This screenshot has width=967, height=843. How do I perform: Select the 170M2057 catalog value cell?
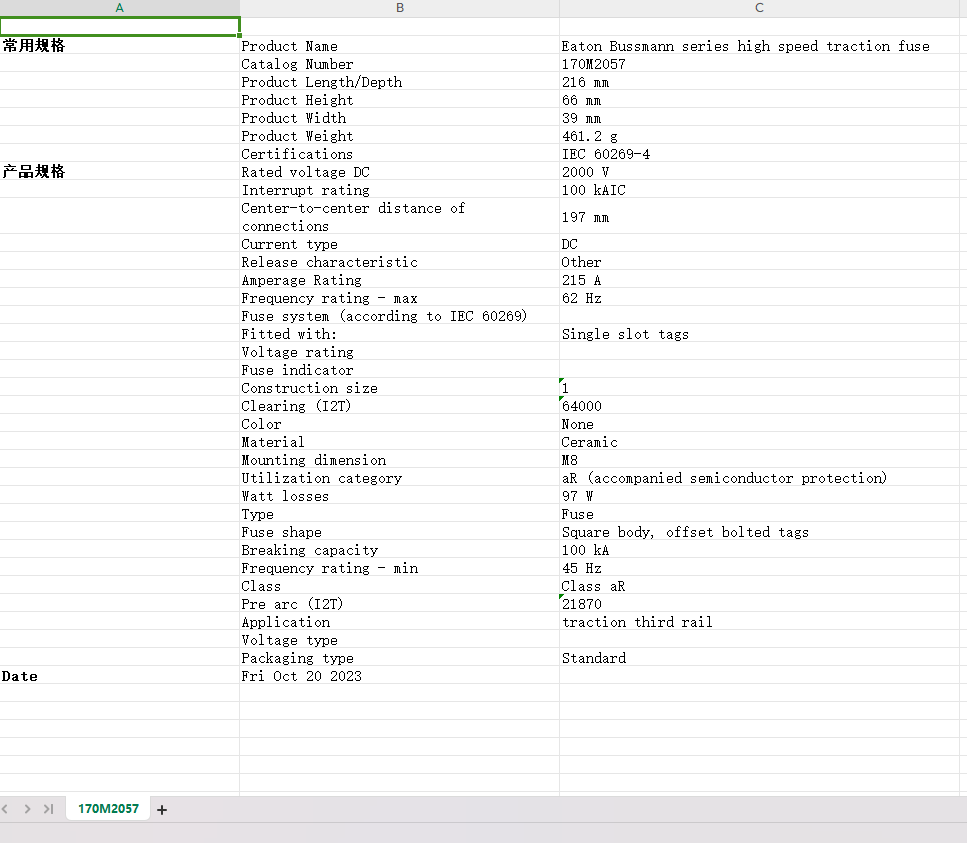pos(759,64)
